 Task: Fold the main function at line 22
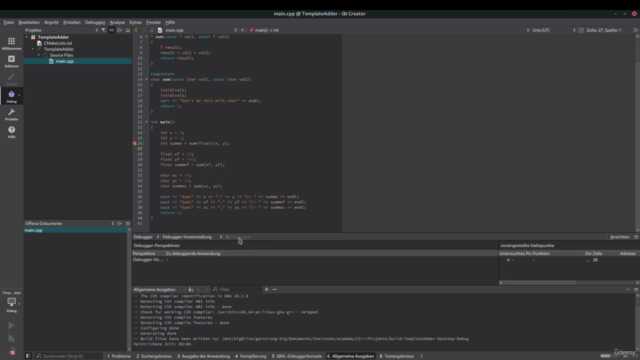click(147, 122)
